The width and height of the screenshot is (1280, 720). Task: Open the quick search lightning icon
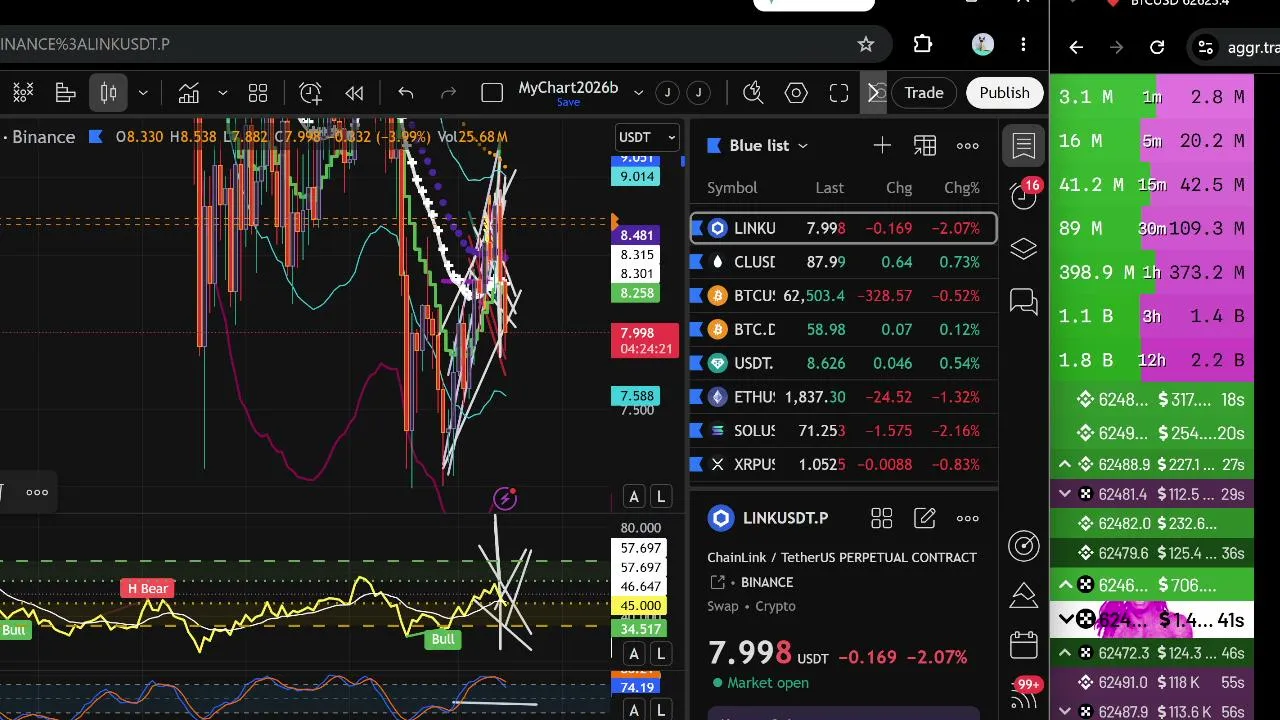754,93
